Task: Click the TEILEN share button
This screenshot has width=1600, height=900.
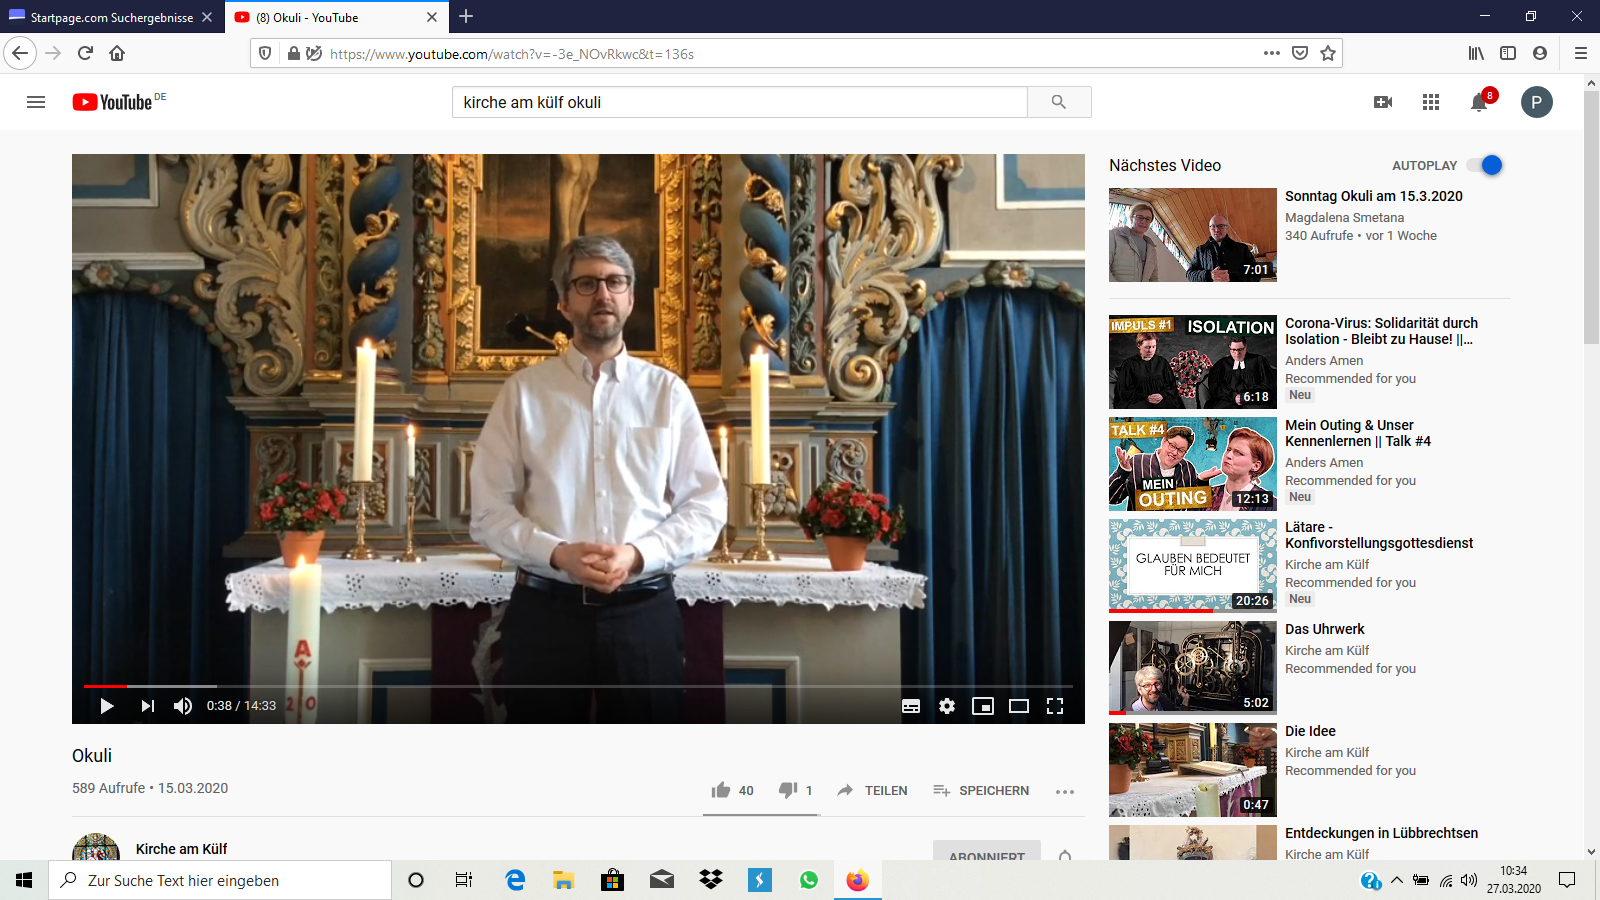Action: click(x=873, y=790)
